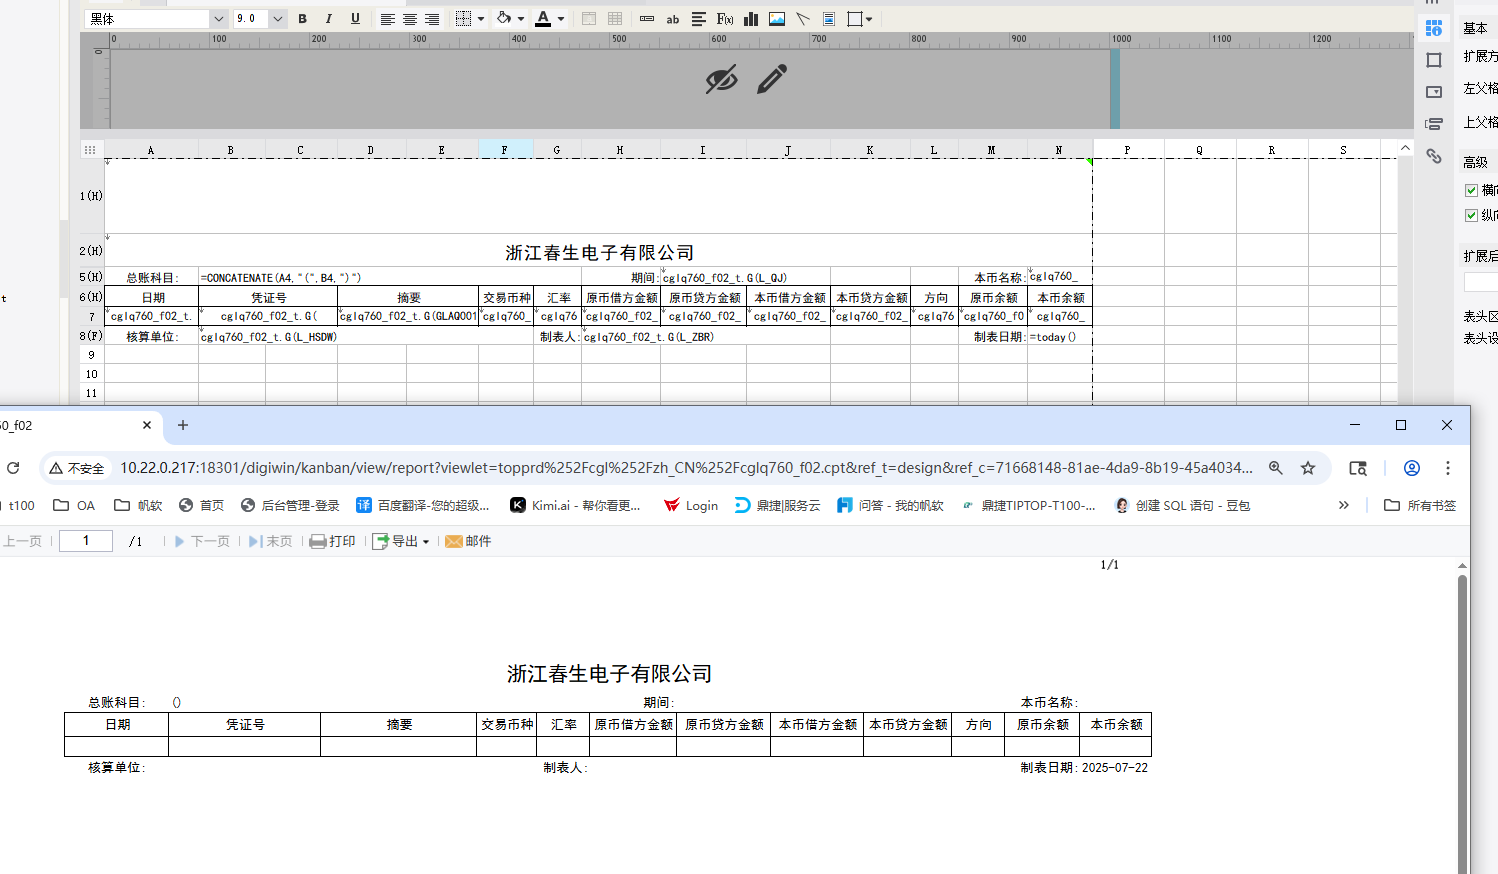Toggle the 纵向 expandable checkbox
The width and height of the screenshot is (1498, 874).
[x=1471, y=215]
